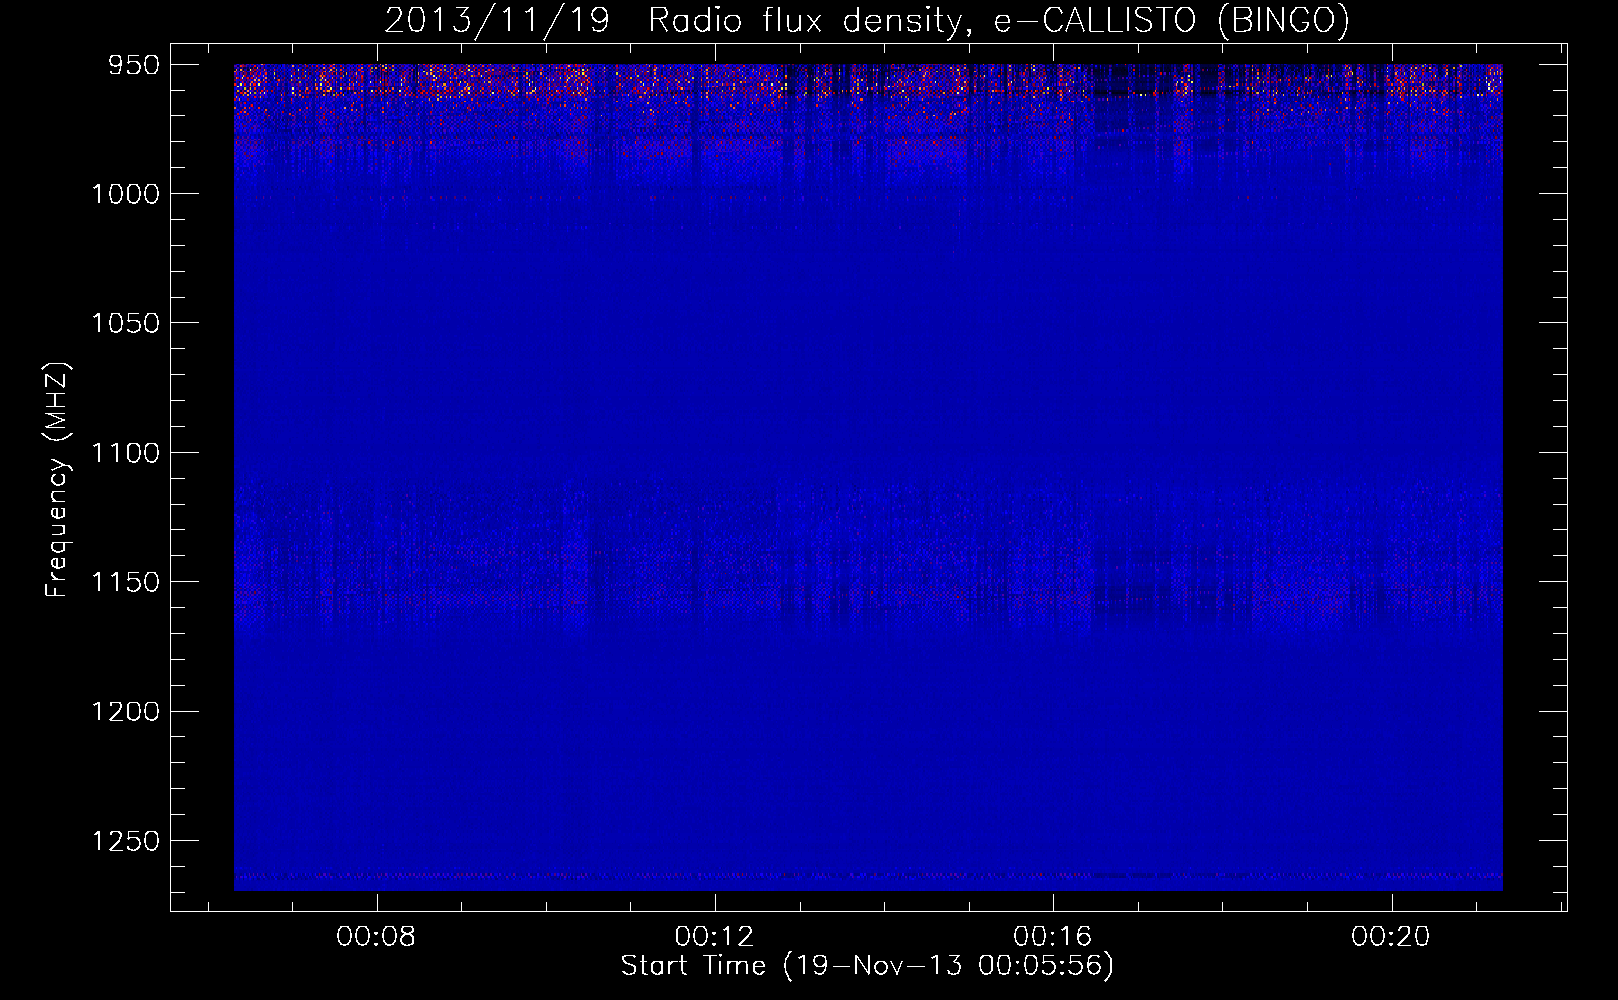1618x1000 pixels.
Task: Click the 00:16 time axis label
Action: [x=1053, y=936]
